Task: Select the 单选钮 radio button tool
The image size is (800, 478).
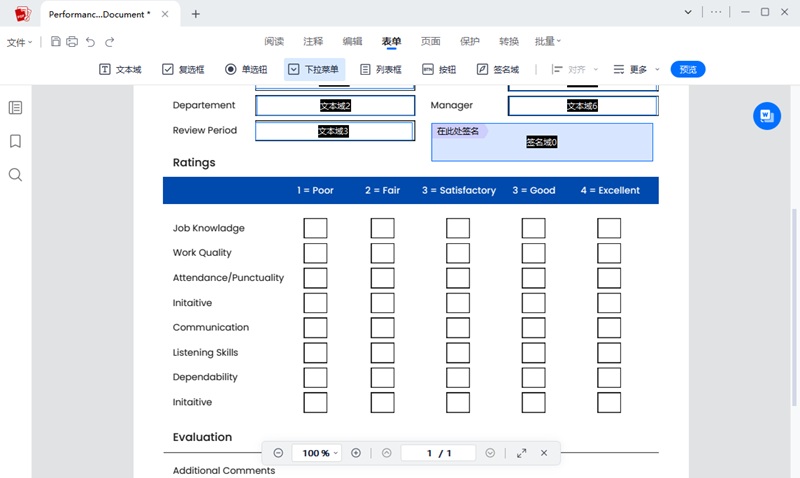Action: tap(246, 69)
